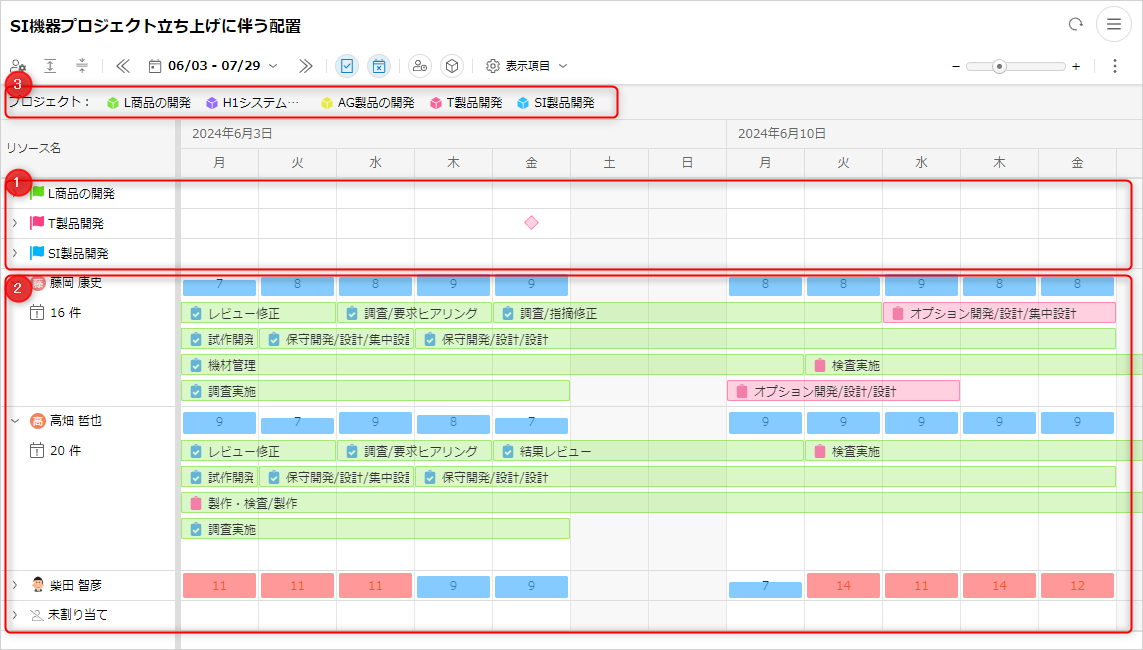Expand the T製品開発 project row
Viewport: 1143px width, 650px height.
pyautogui.click(x=15, y=223)
